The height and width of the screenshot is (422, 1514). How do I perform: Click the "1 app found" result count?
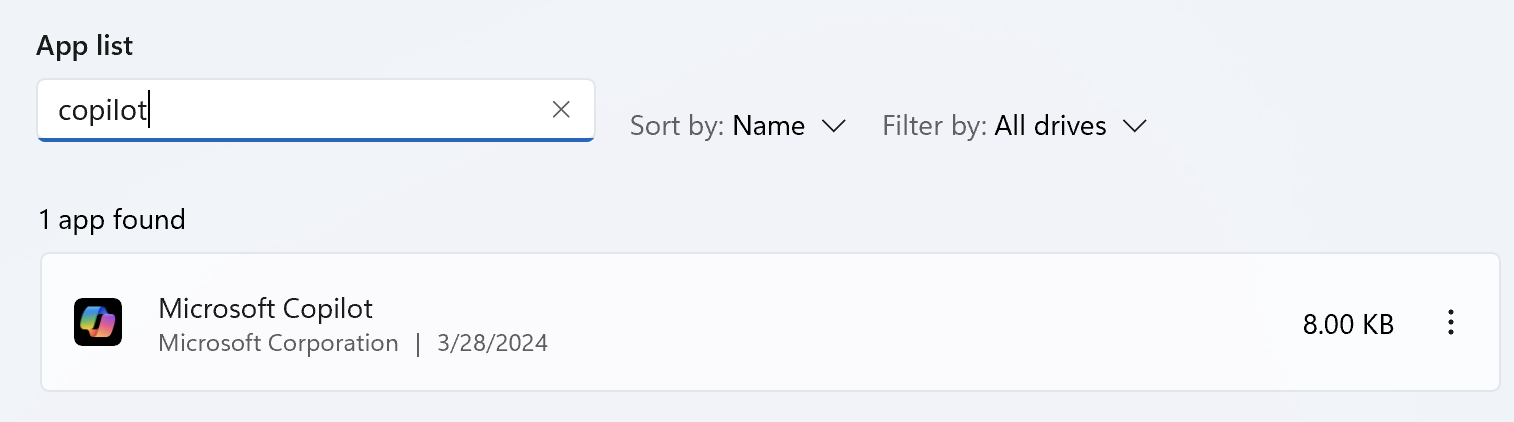pyautogui.click(x=112, y=219)
